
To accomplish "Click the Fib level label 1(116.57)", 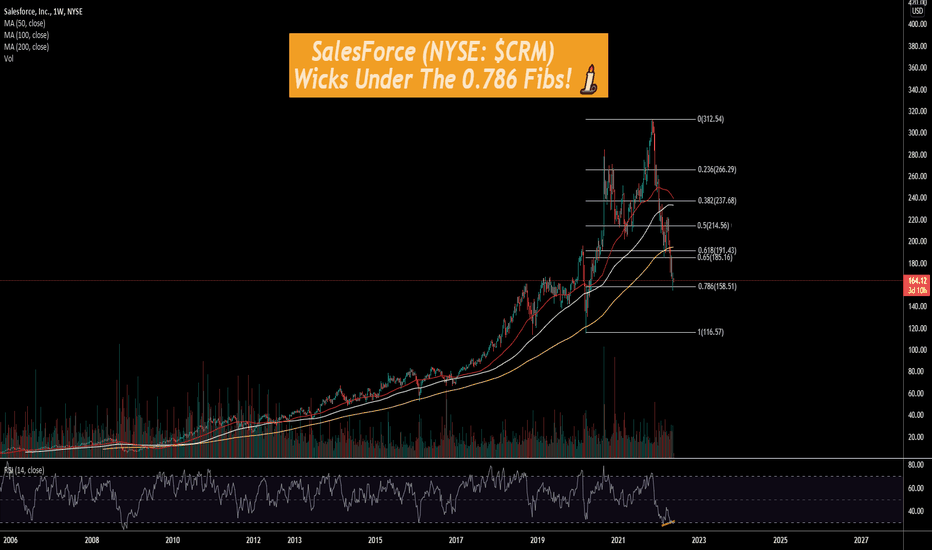I will tap(710, 332).
